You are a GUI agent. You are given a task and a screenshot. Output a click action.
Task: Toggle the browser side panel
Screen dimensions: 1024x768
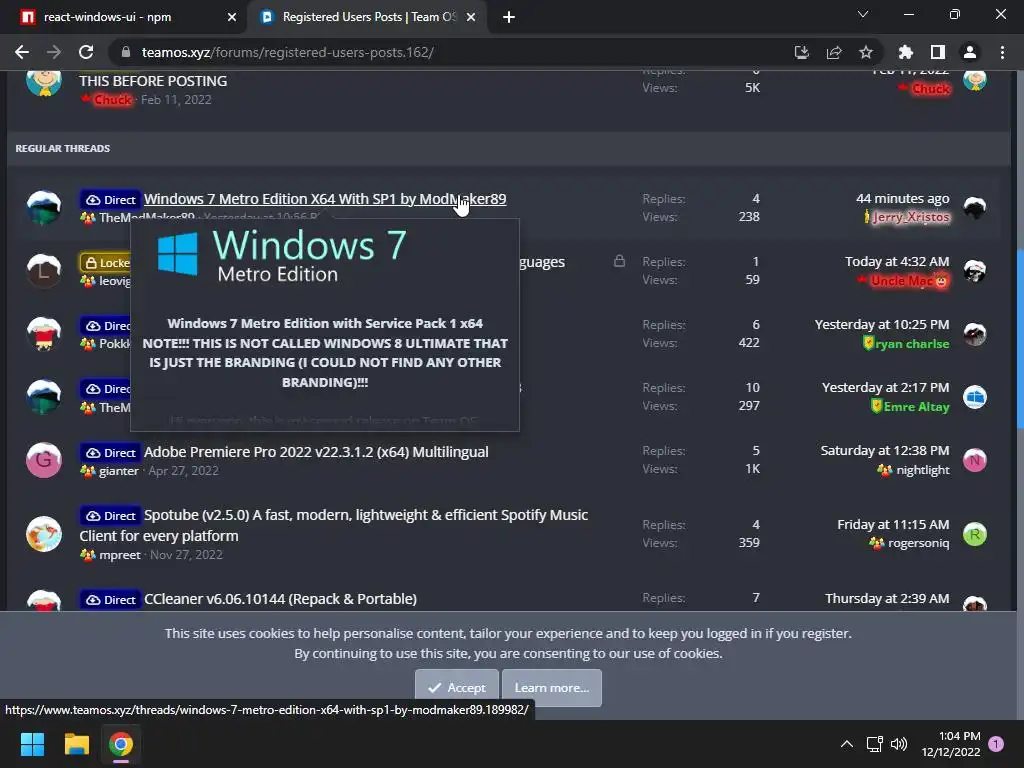coord(938,52)
